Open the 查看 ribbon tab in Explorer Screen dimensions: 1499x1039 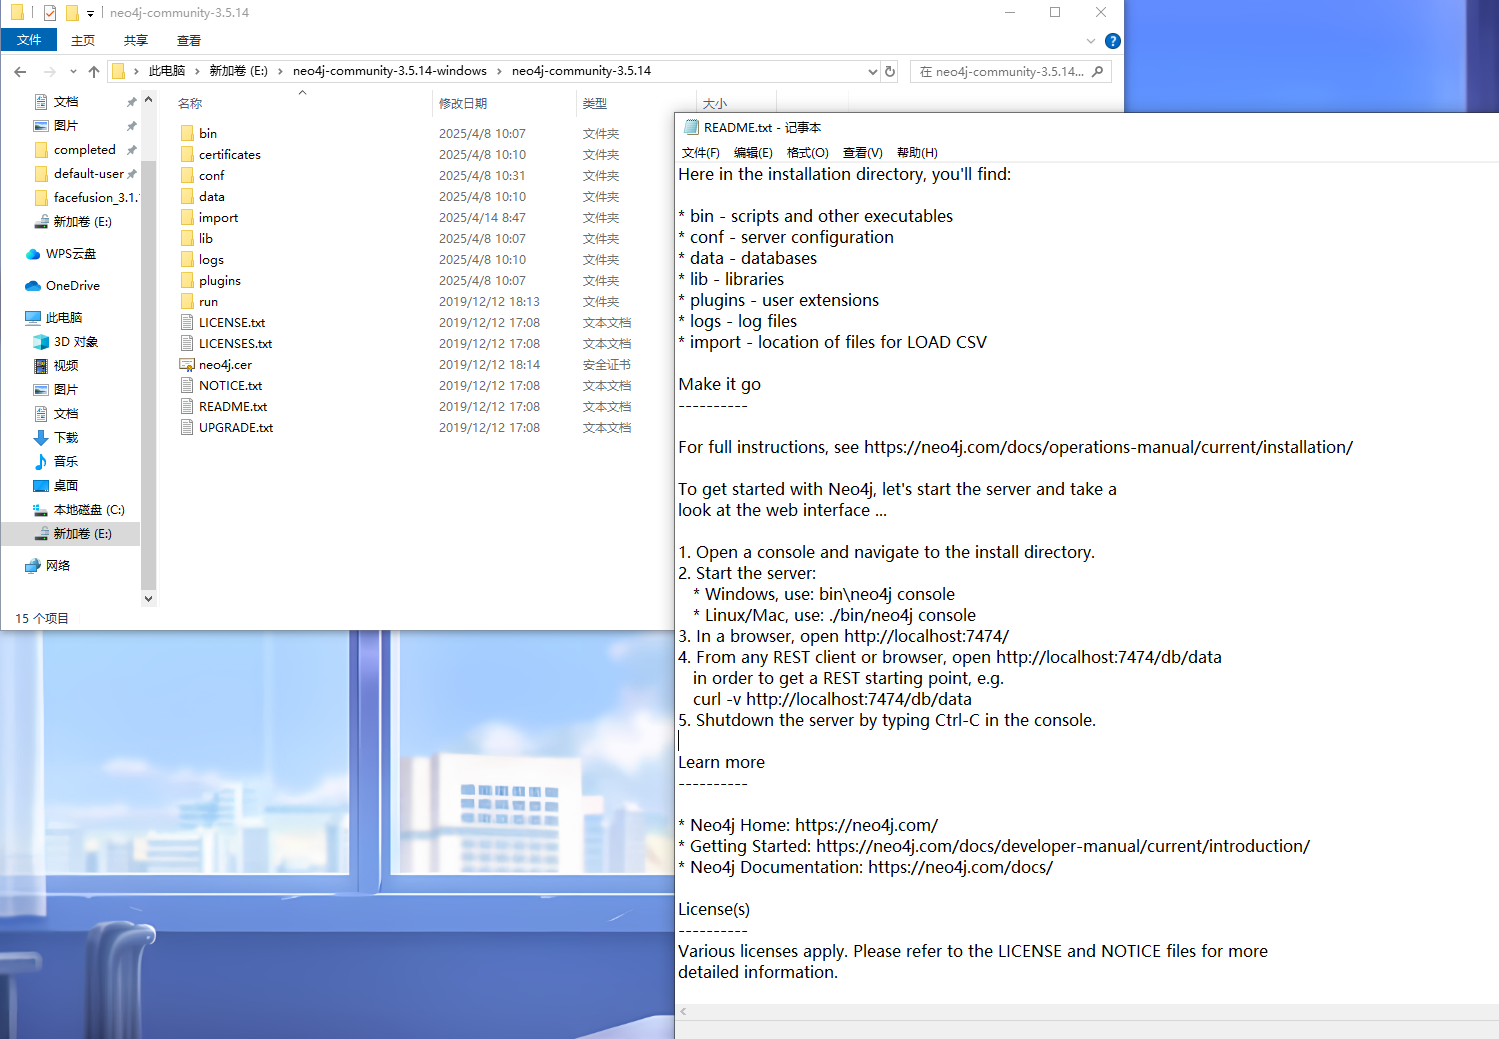coord(189,40)
